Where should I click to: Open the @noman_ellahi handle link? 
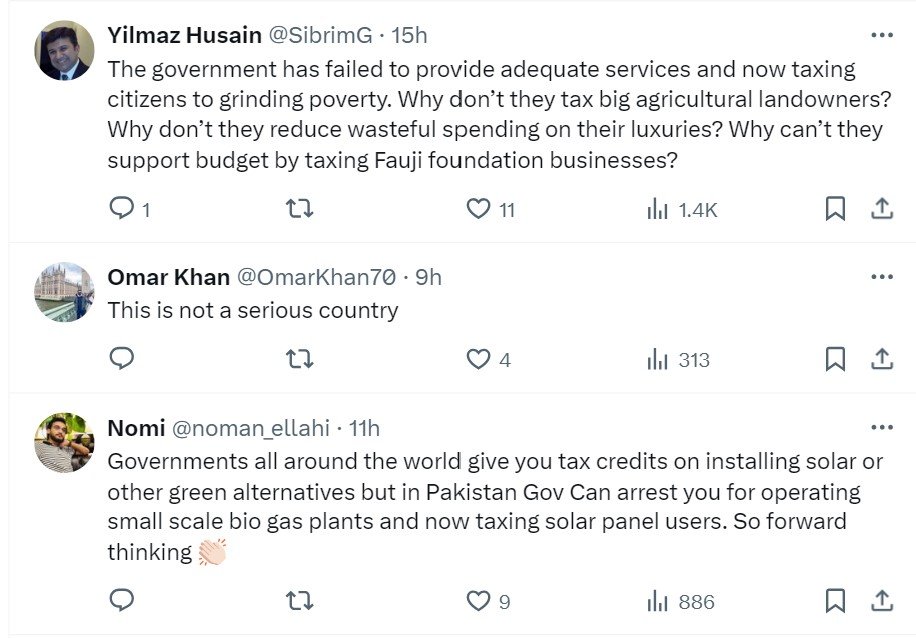tap(251, 428)
